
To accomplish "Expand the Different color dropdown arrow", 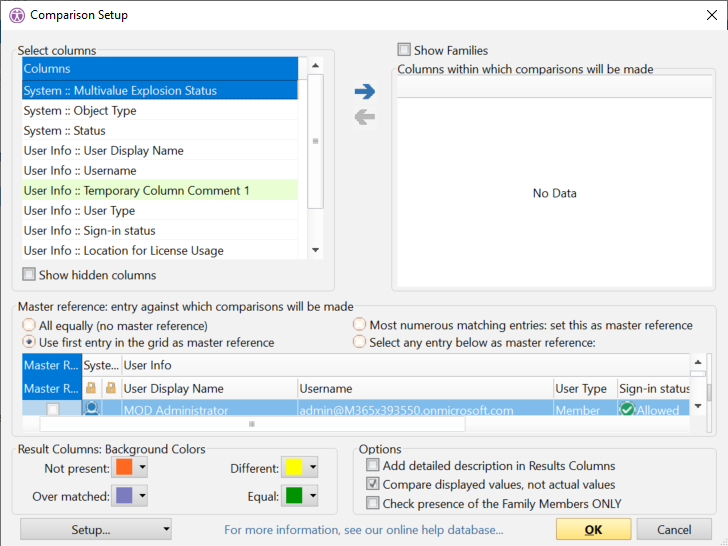I will [x=314, y=468].
